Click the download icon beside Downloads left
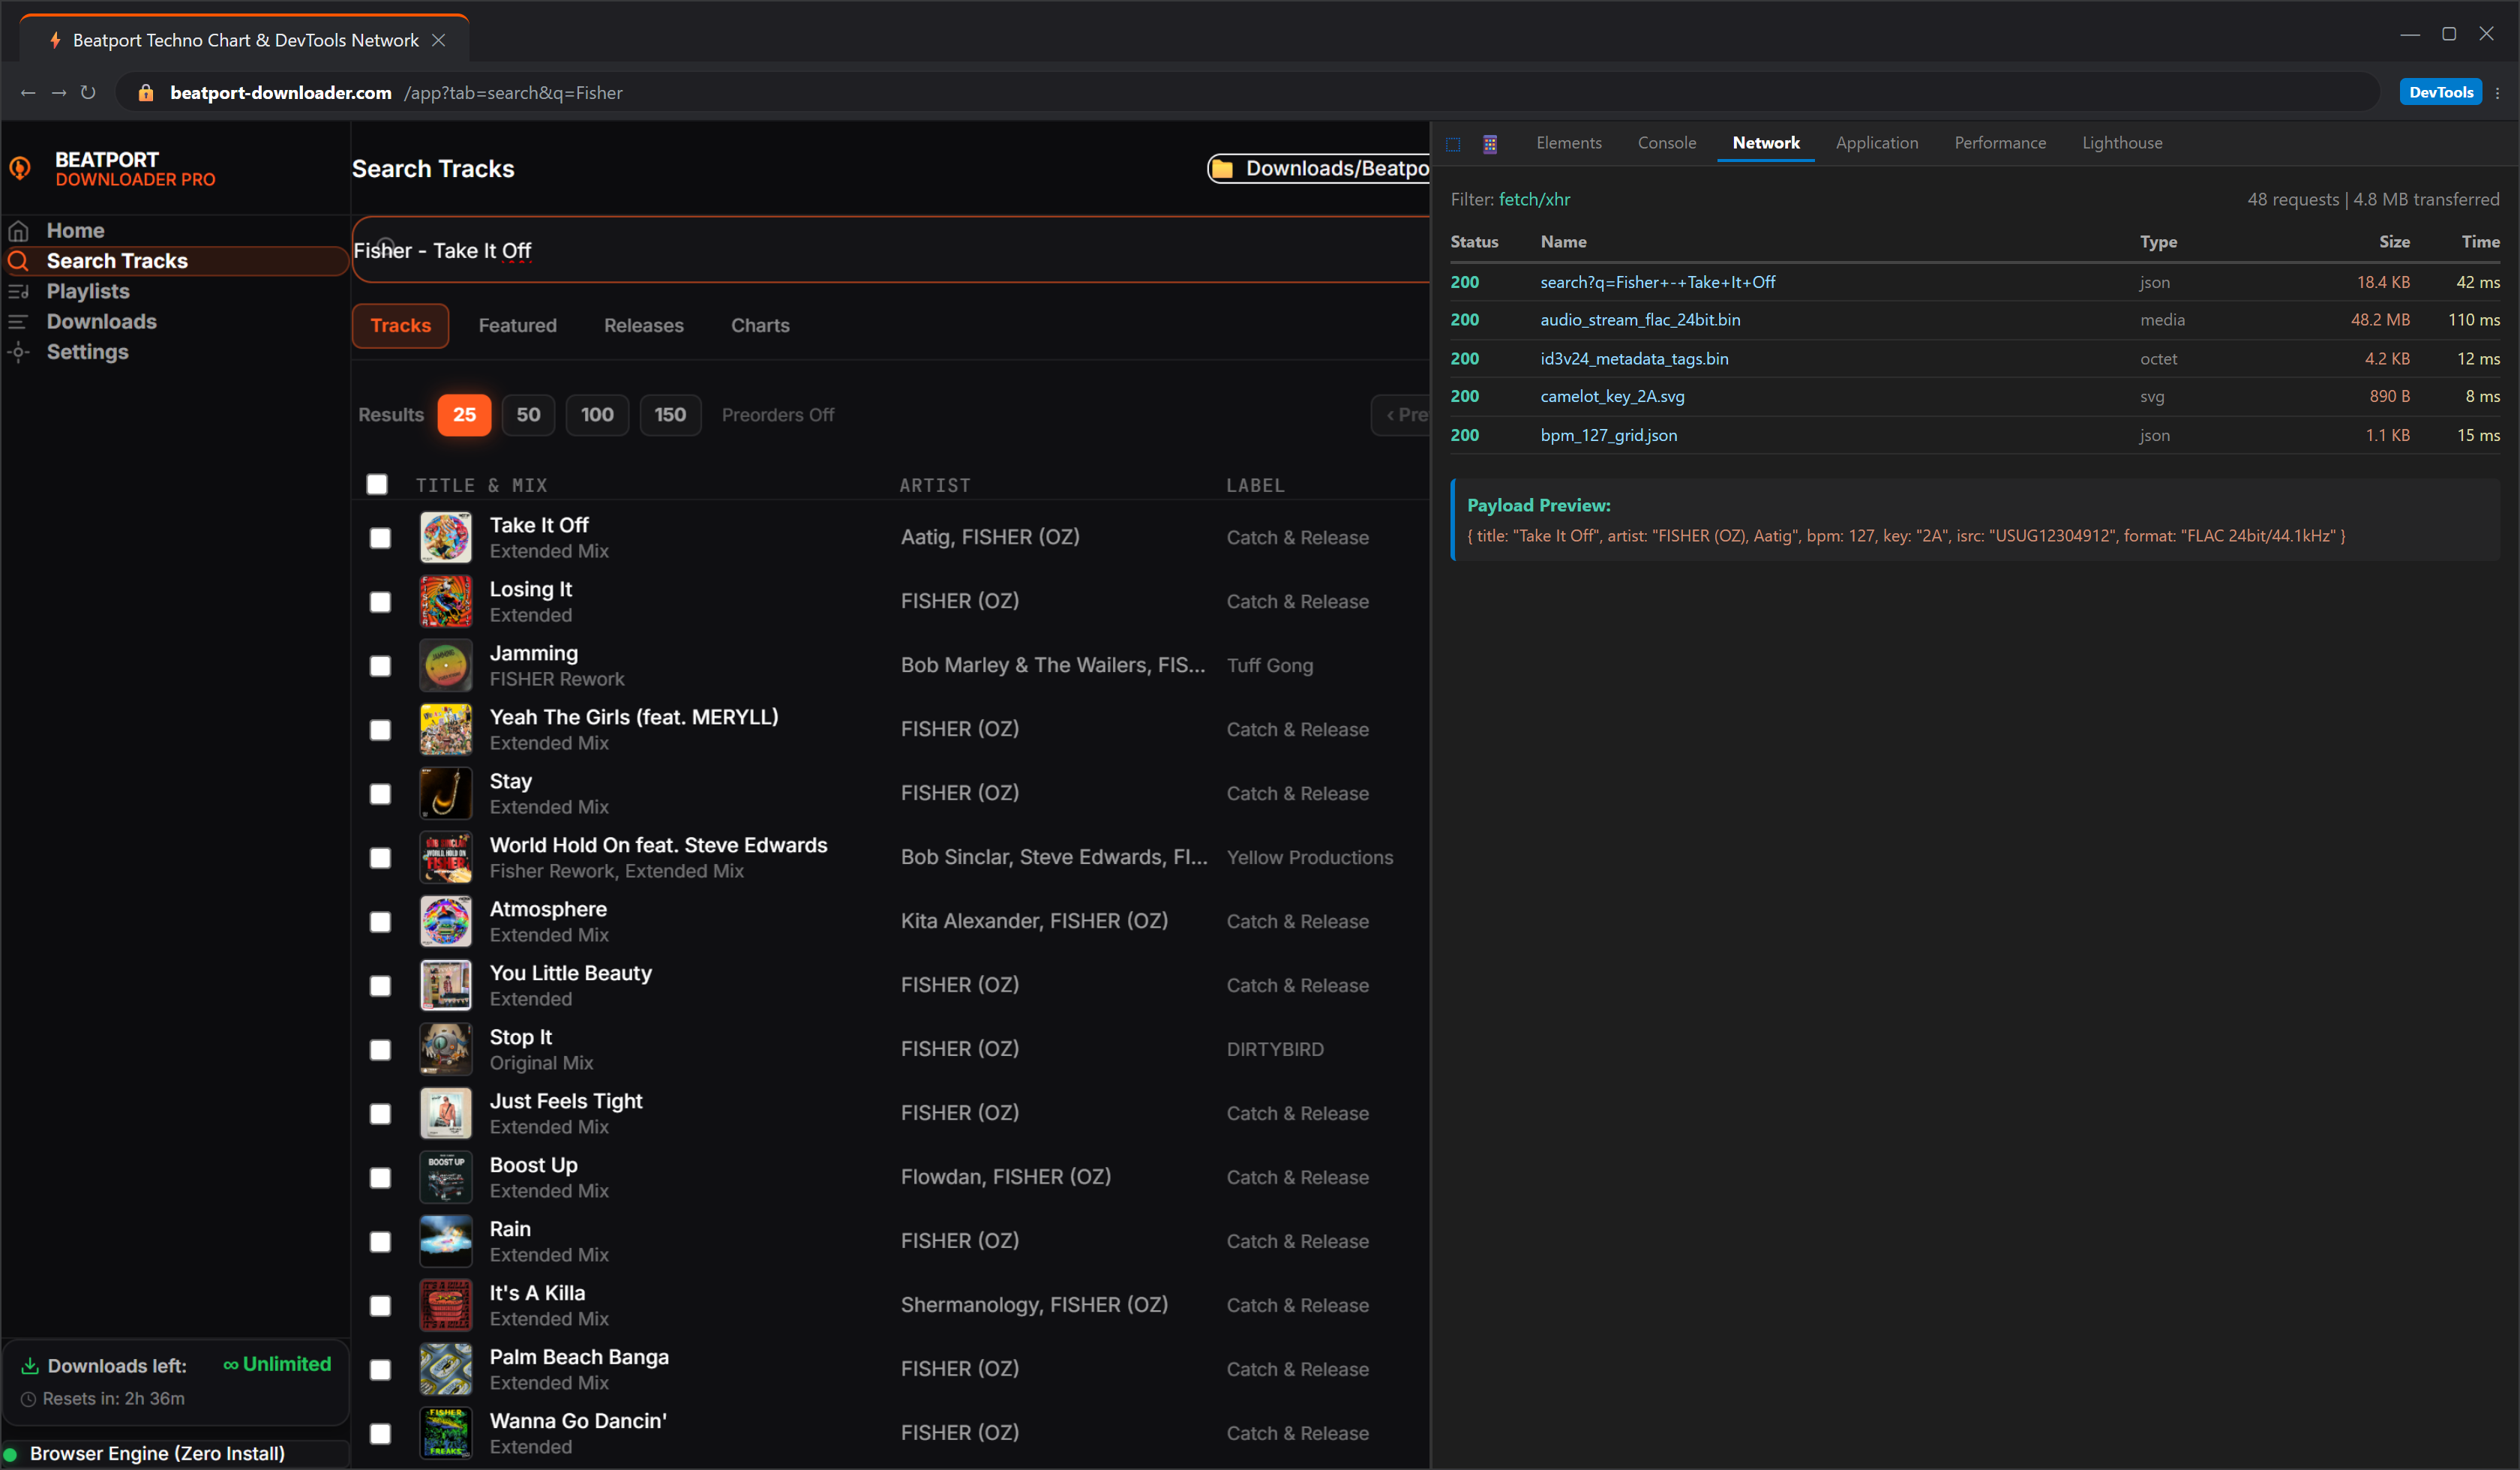Image resolution: width=2520 pixels, height=1470 pixels. [30, 1366]
